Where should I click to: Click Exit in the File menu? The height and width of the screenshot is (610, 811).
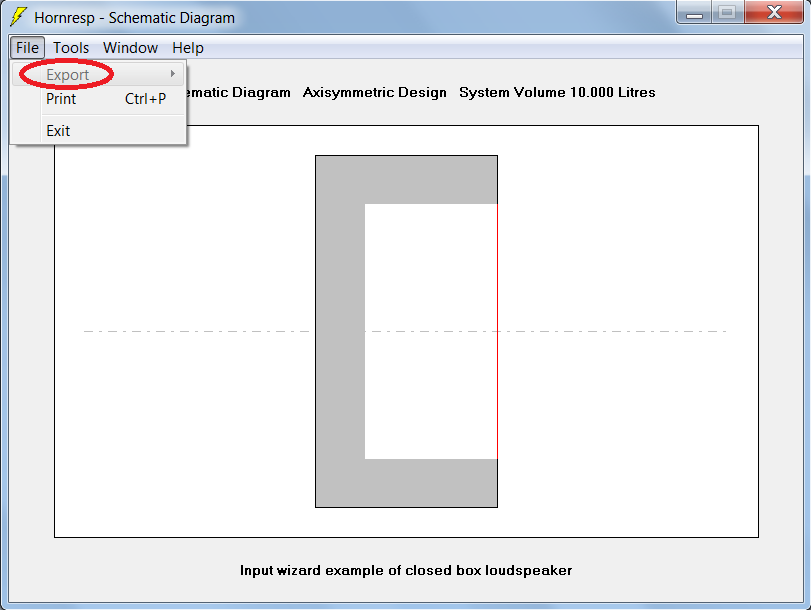[98, 131]
